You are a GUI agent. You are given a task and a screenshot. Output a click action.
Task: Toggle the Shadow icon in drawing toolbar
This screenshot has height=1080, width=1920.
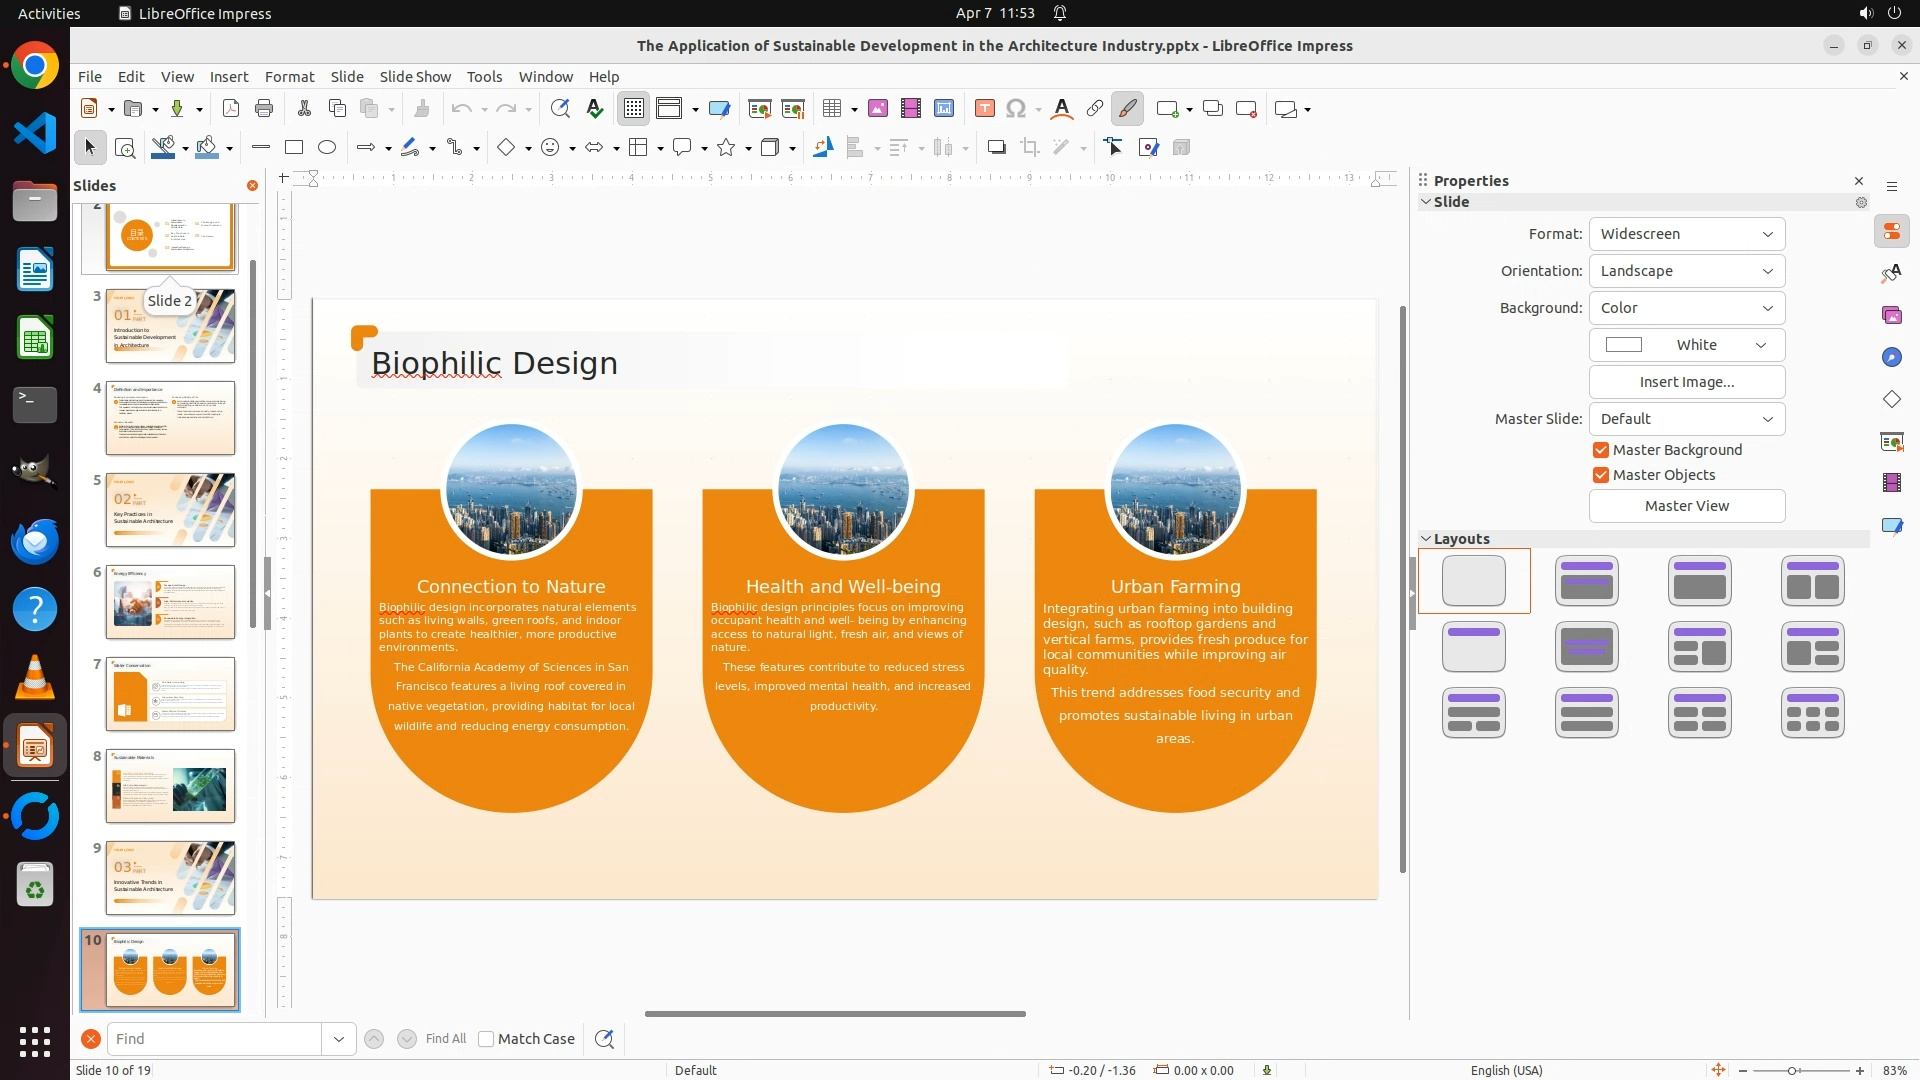996,148
